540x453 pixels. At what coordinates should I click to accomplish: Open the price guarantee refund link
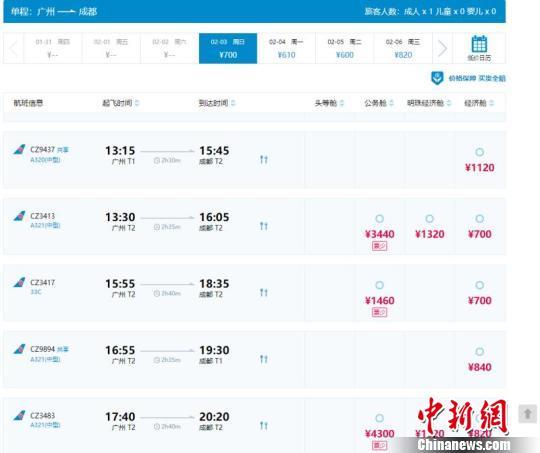pos(477,79)
